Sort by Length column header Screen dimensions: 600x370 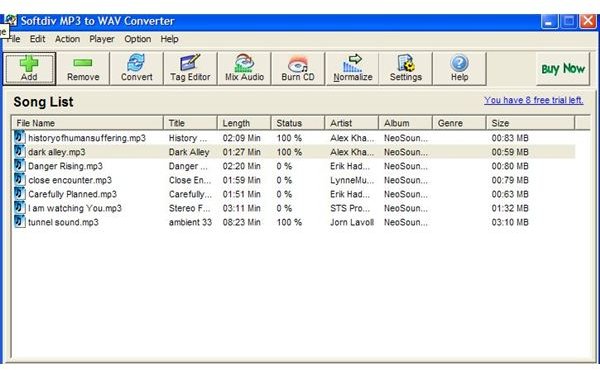tap(244, 123)
